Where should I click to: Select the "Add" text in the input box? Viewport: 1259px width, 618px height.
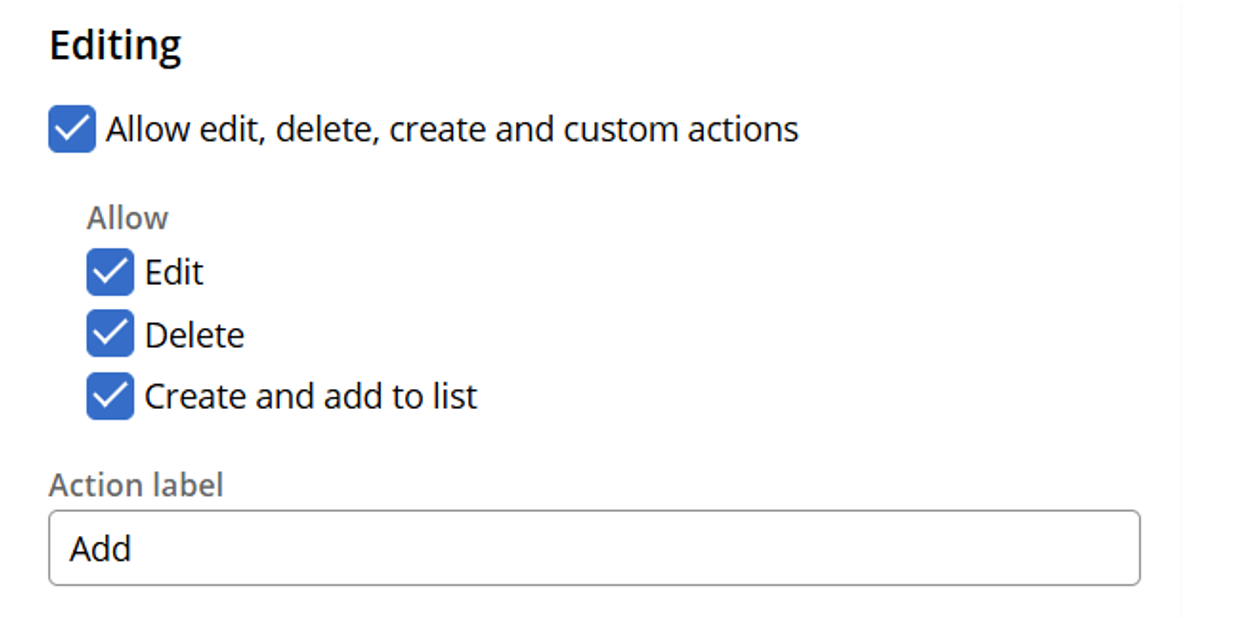99,547
